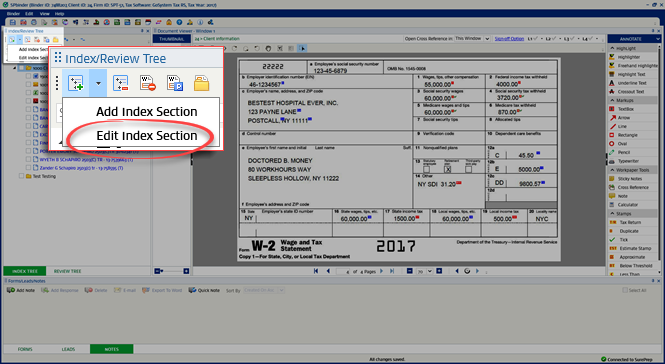Switch to the FORMS tab
The height and width of the screenshot is (364, 665).
pyautogui.click(x=25, y=349)
